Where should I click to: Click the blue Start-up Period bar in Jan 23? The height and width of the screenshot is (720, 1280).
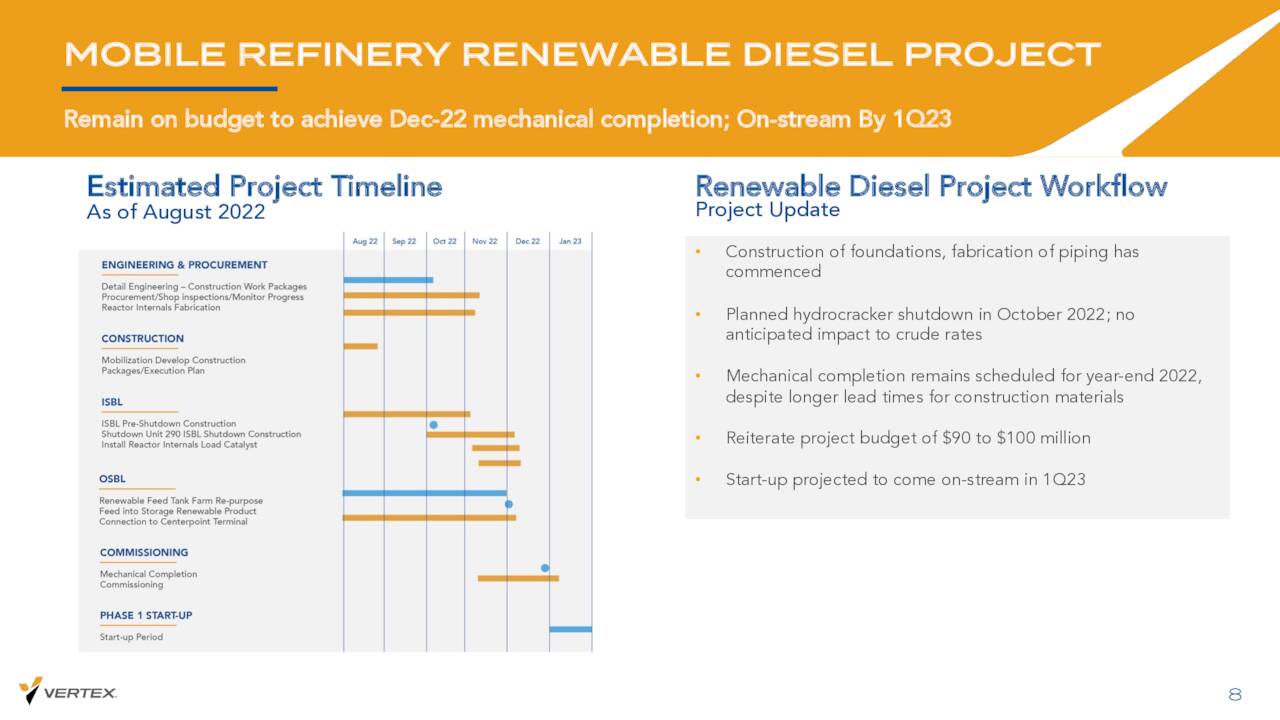pos(570,629)
